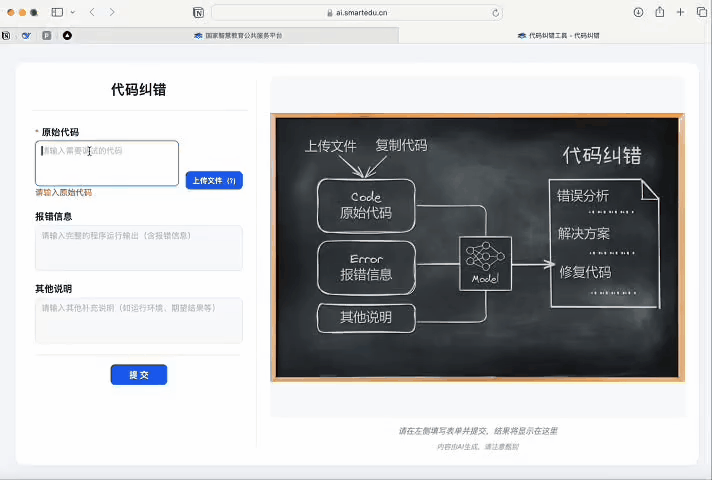Open the pinned black circle tab
This screenshot has width=712, height=480.
67,35
